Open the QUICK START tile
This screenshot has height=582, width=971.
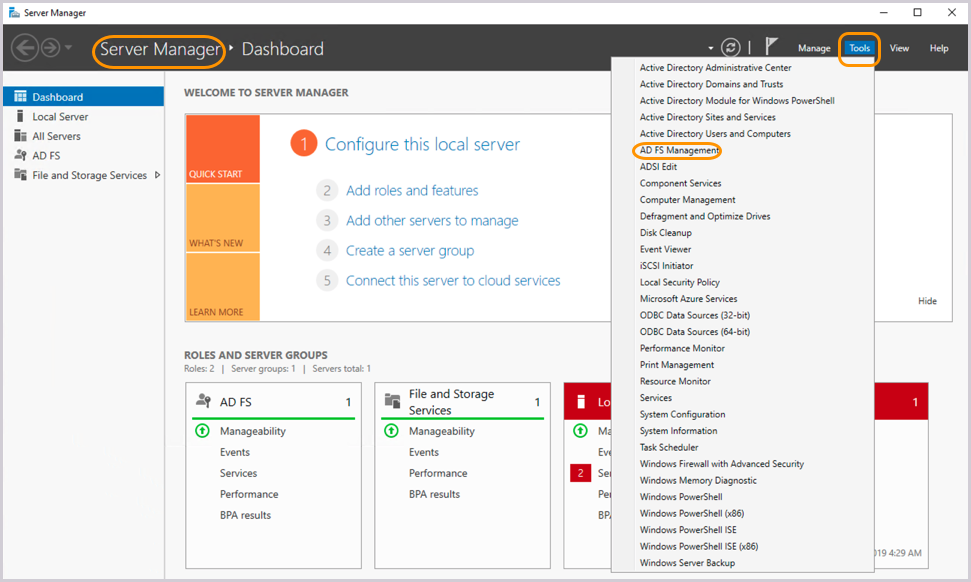(222, 148)
